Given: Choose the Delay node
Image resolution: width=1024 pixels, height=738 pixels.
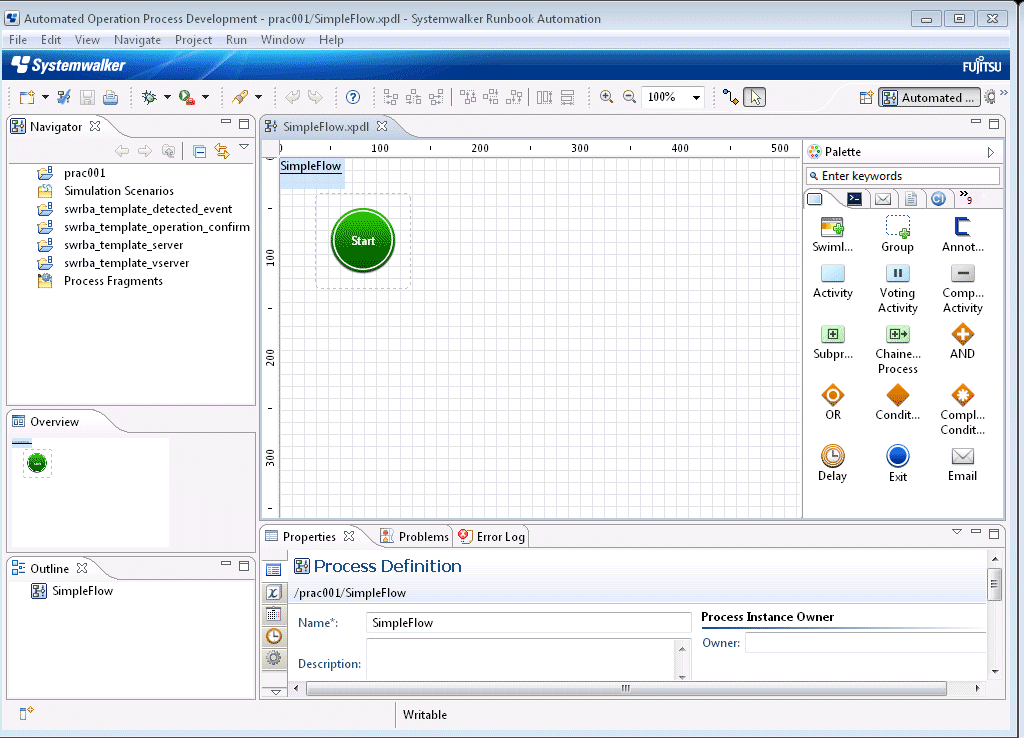Looking at the screenshot, I should [x=833, y=463].
